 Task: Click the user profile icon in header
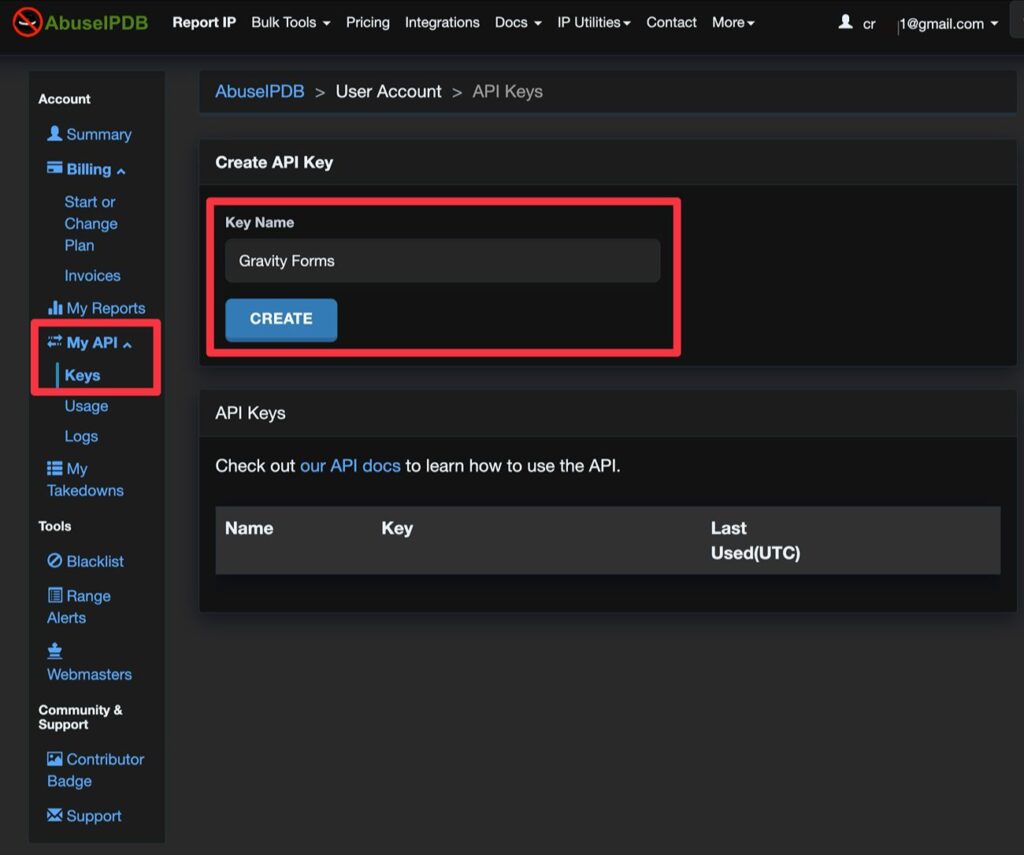point(845,22)
